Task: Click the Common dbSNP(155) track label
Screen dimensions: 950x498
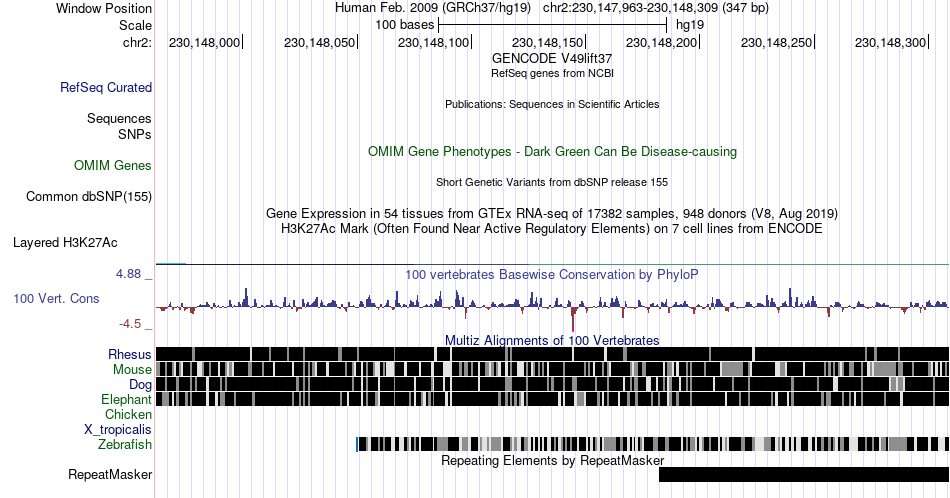Action: pyautogui.click(x=89, y=196)
